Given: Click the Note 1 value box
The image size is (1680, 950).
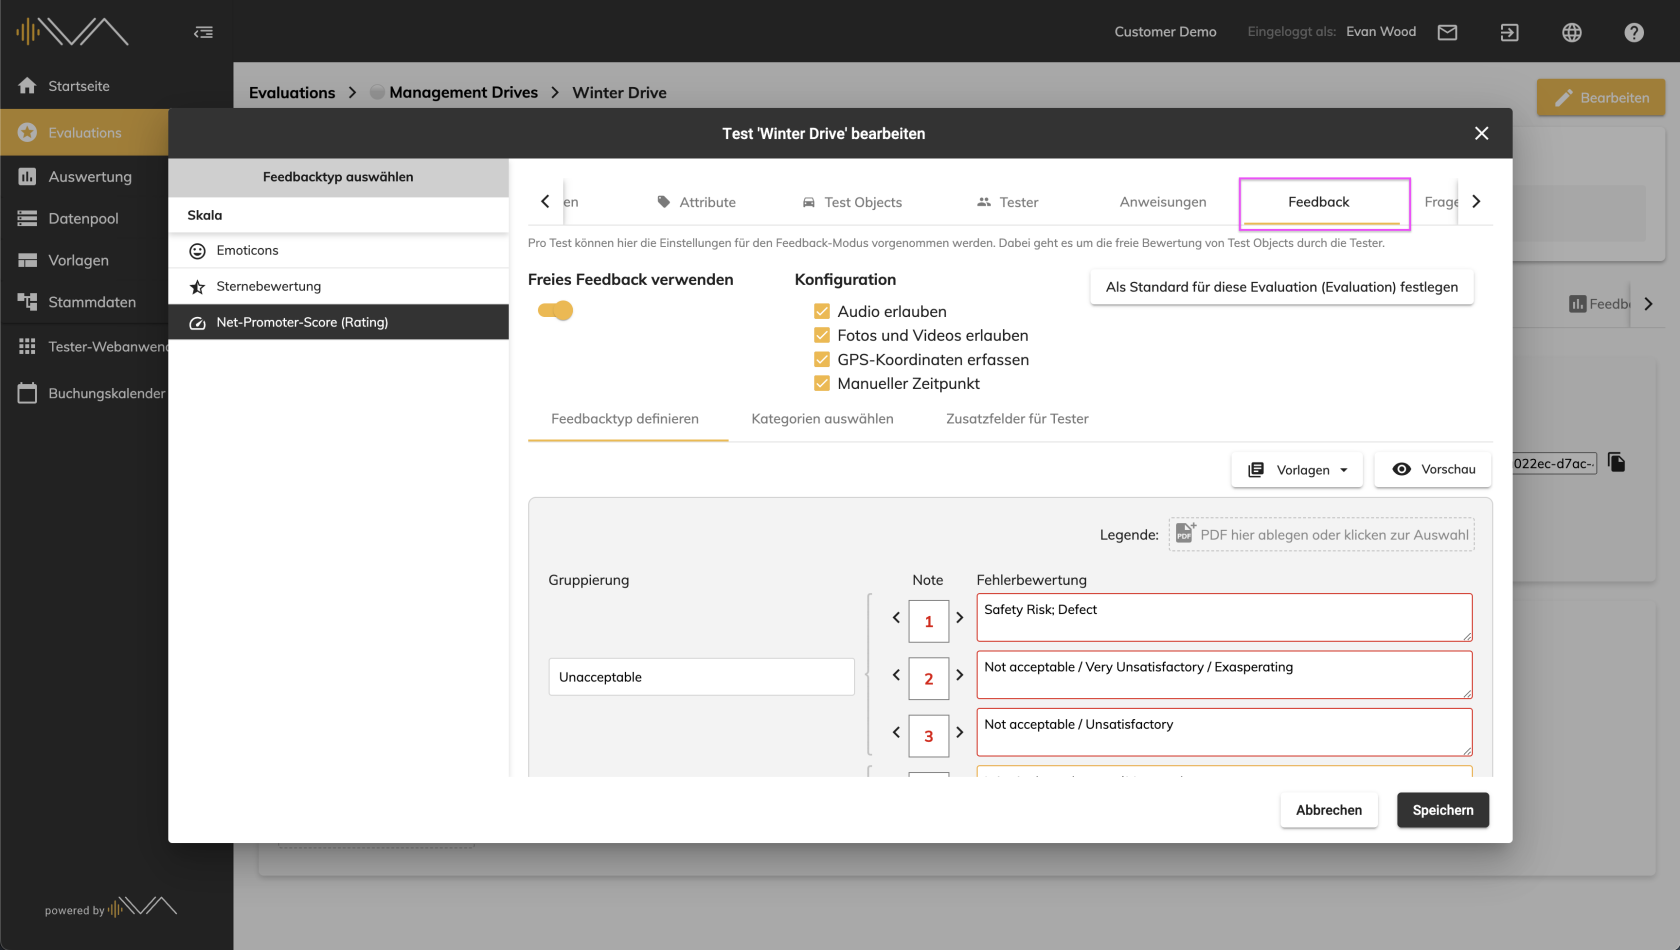Looking at the screenshot, I should click(x=928, y=622).
